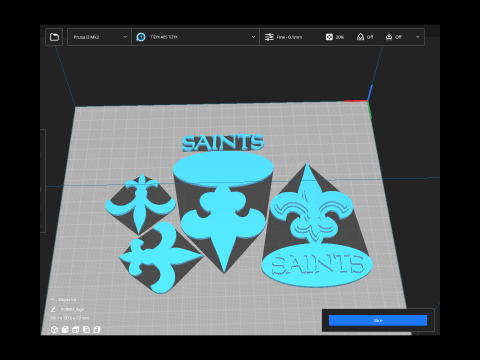Select the center ellipse disc model
Viewport: 480px width, 360px height.
tap(223, 168)
